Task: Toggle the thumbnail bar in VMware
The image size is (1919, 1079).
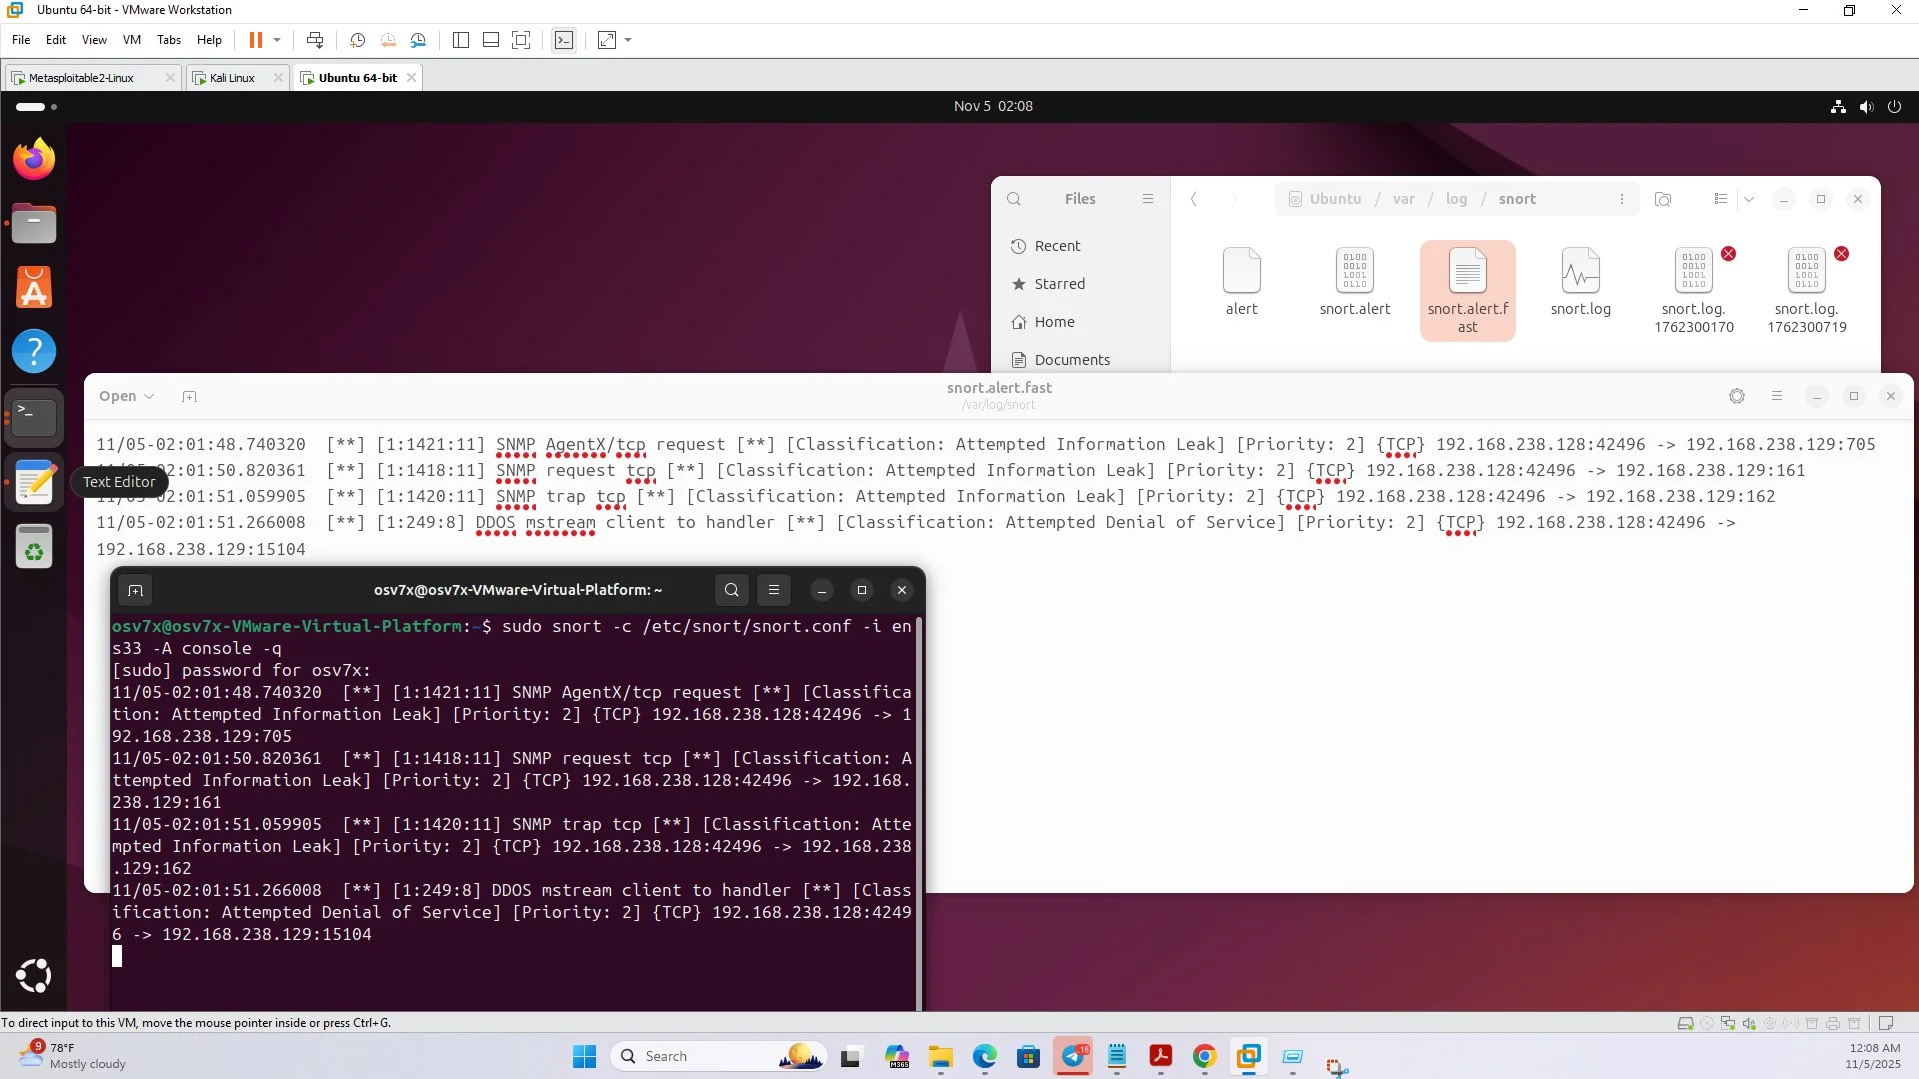Action: click(491, 40)
